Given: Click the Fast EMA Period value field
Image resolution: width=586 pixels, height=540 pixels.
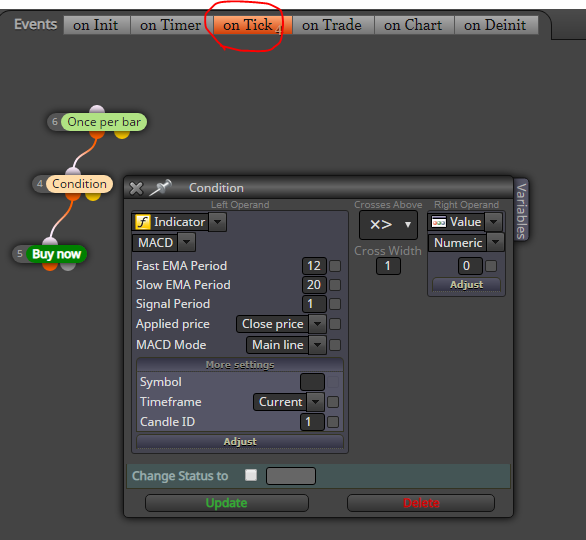Looking at the screenshot, I should coord(314,266).
